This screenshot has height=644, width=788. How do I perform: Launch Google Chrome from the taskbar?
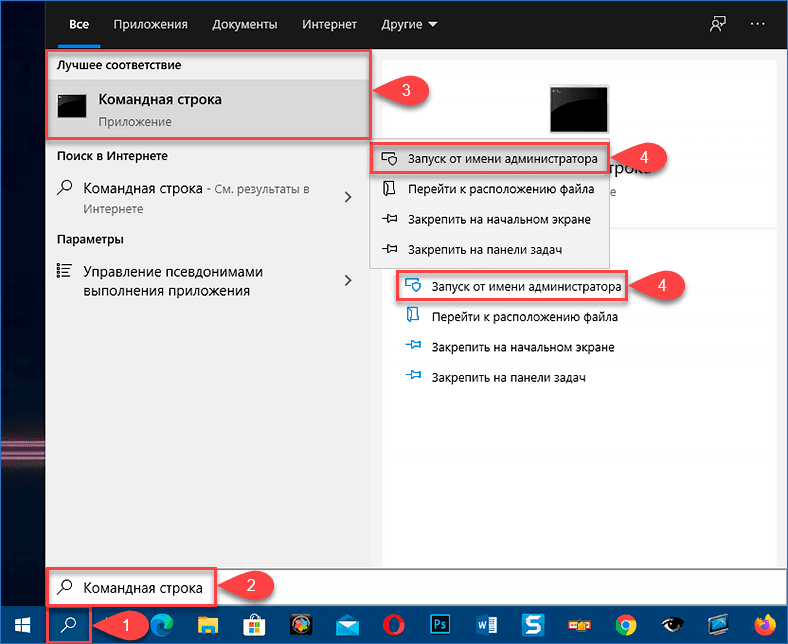[x=626, y=625]
